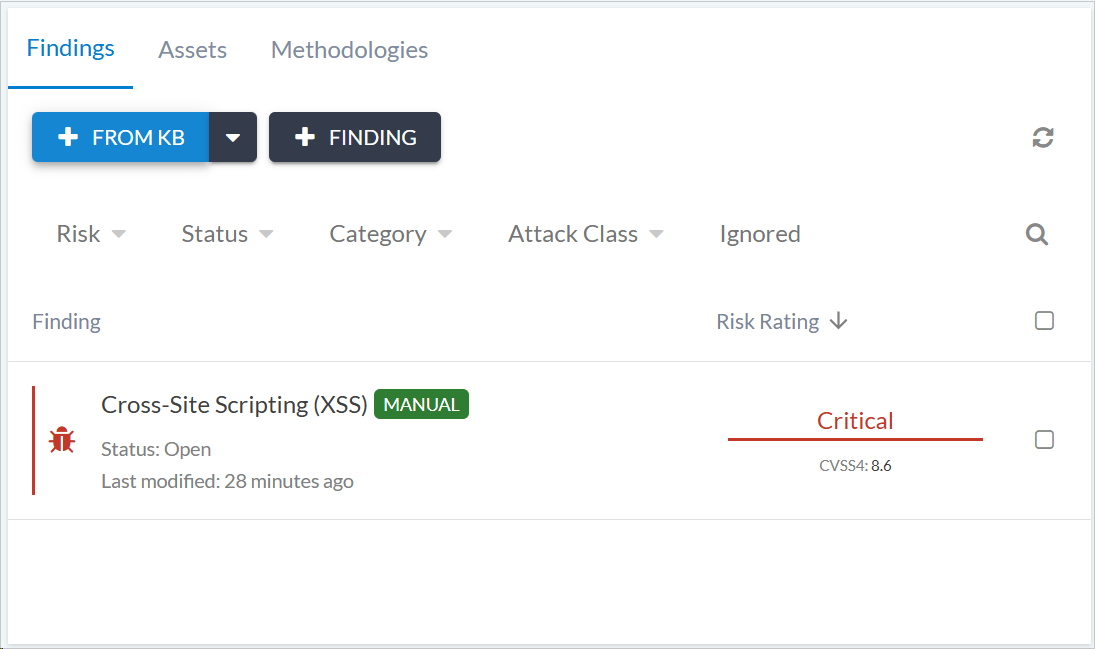The width and height of the screenshot is (1095, 649).
Task: Expand the FROM KB dropdown arrow
Action: 233,138
